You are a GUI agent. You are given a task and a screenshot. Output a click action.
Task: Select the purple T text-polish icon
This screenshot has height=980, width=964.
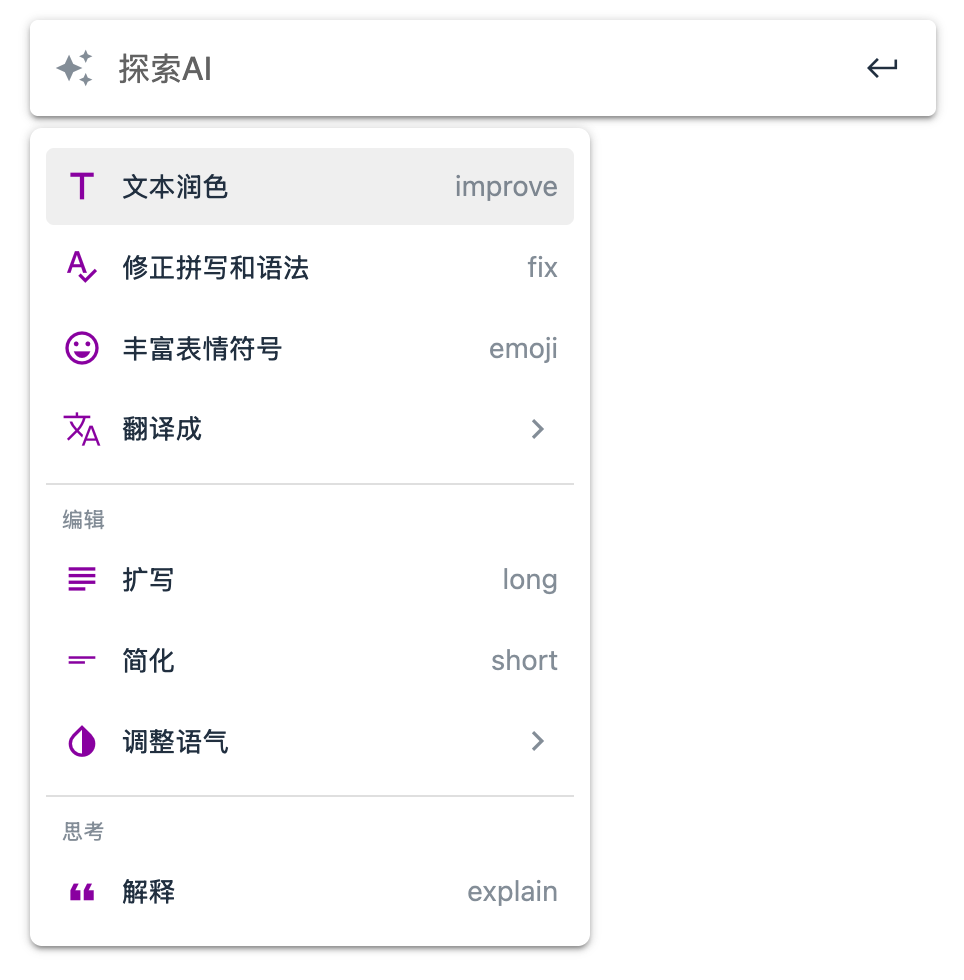80,186
